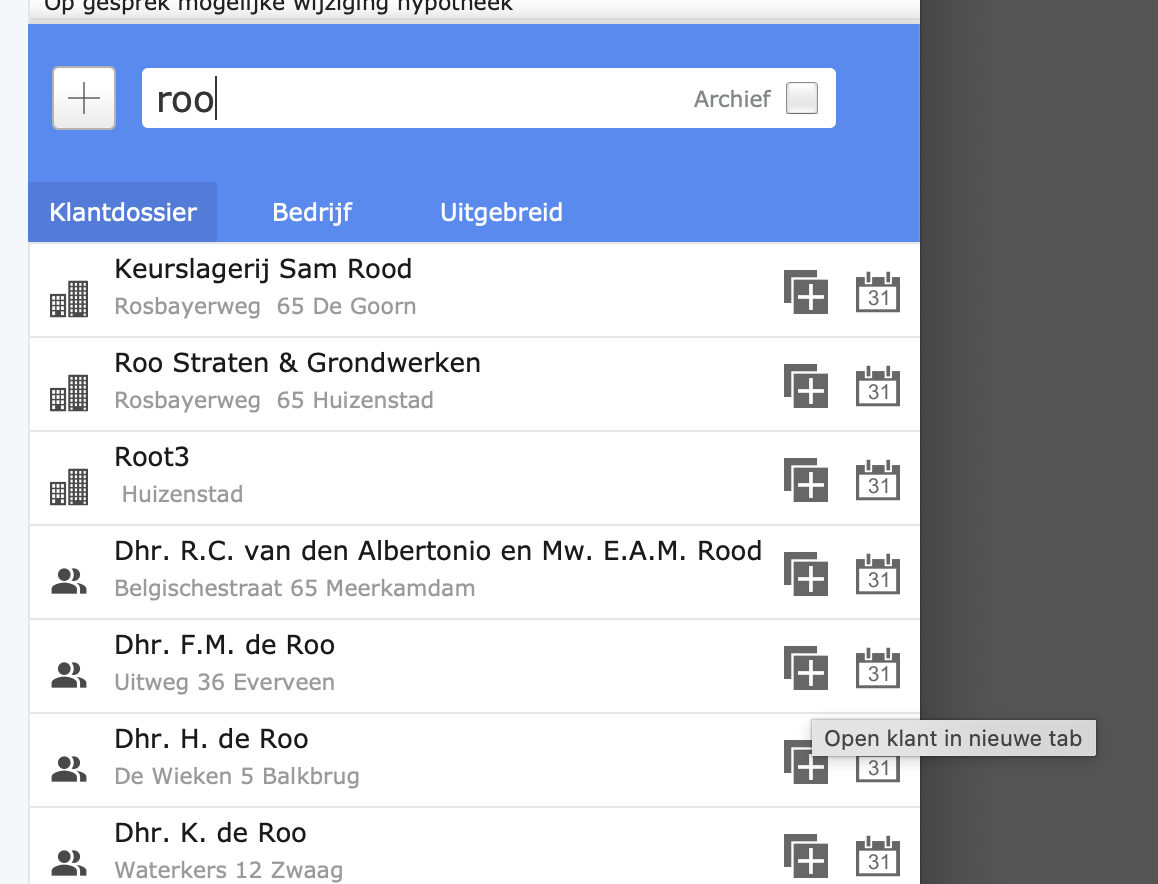Select the Uitgebreid tab
1158x884 pixels.
coord(501,212)
